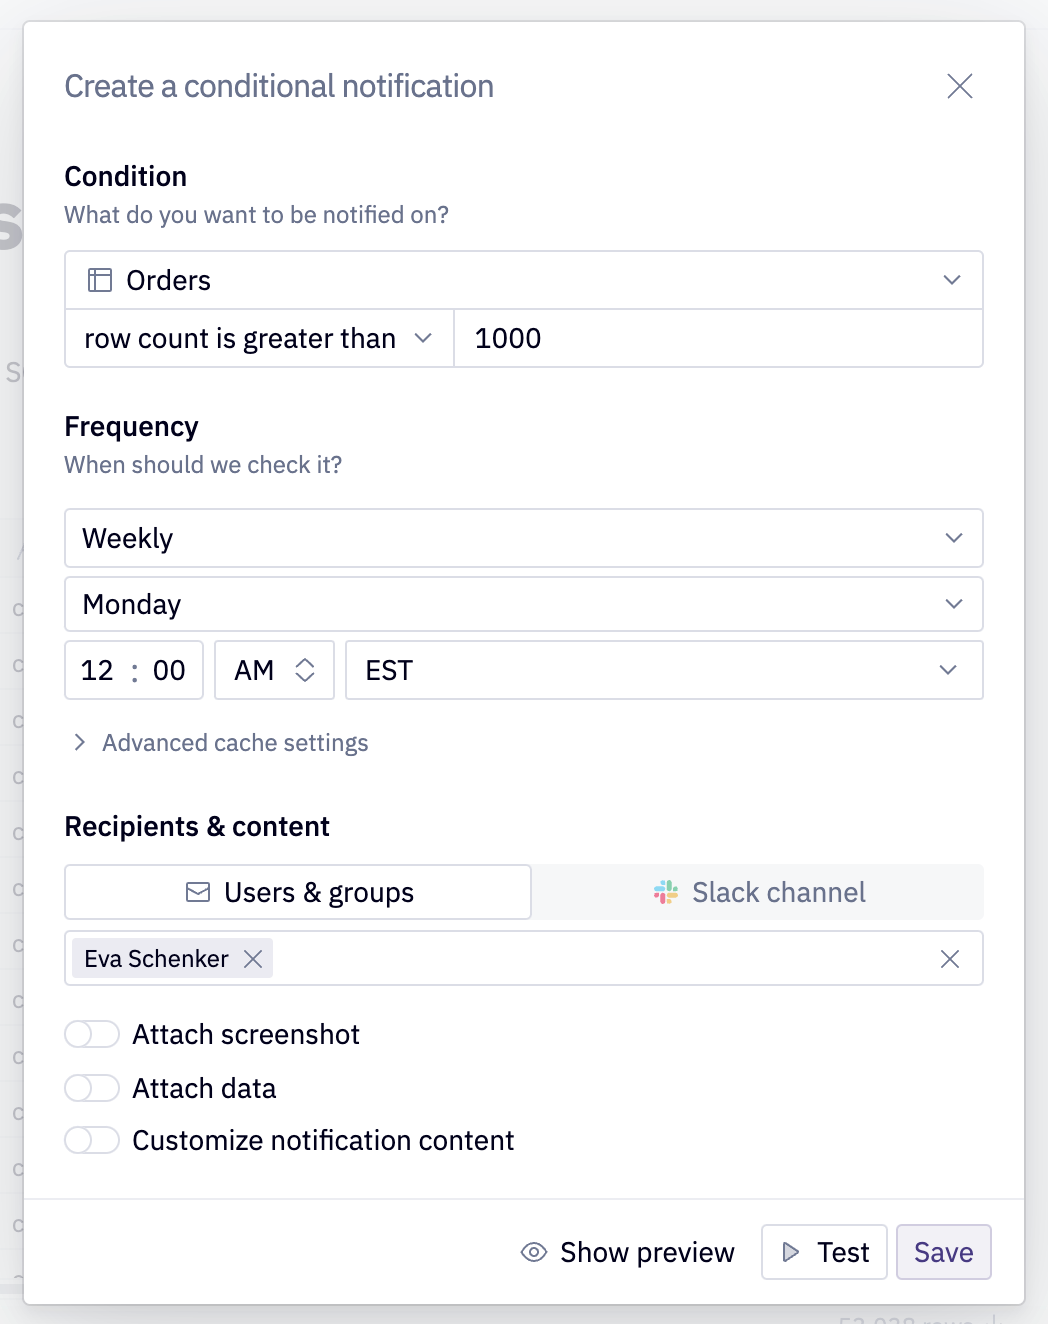1048x1324 pixels.
Task: Click the AM/PM stepper arrows
Action: coord(305,670)
